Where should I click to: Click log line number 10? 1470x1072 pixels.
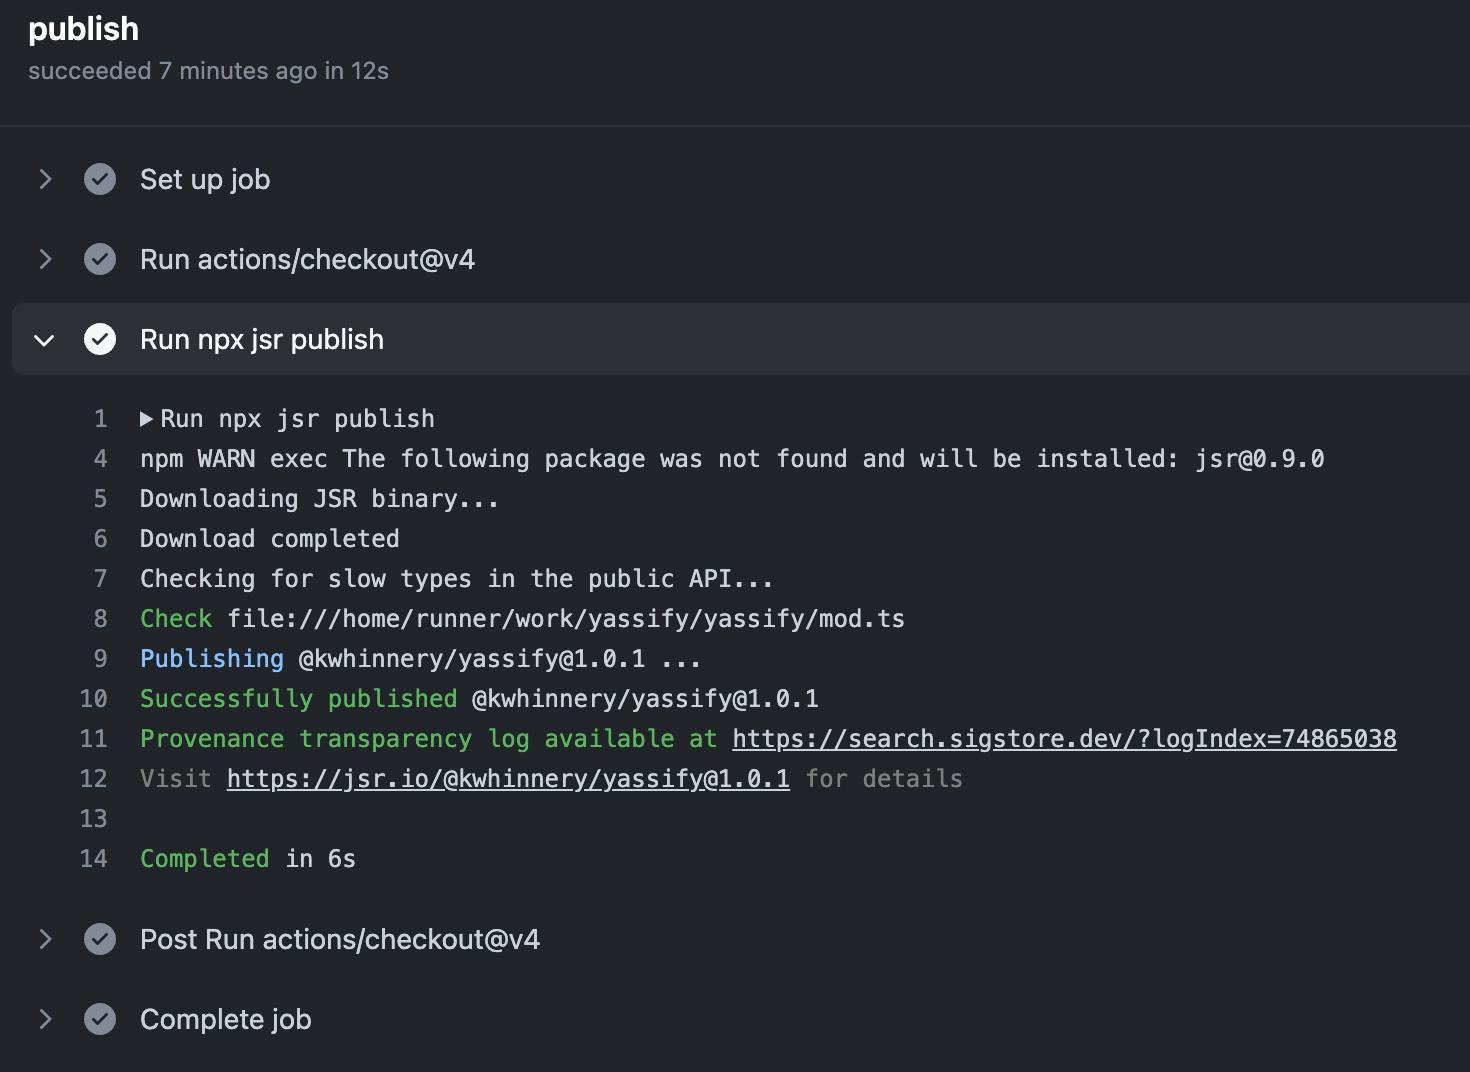pos(93,699)
